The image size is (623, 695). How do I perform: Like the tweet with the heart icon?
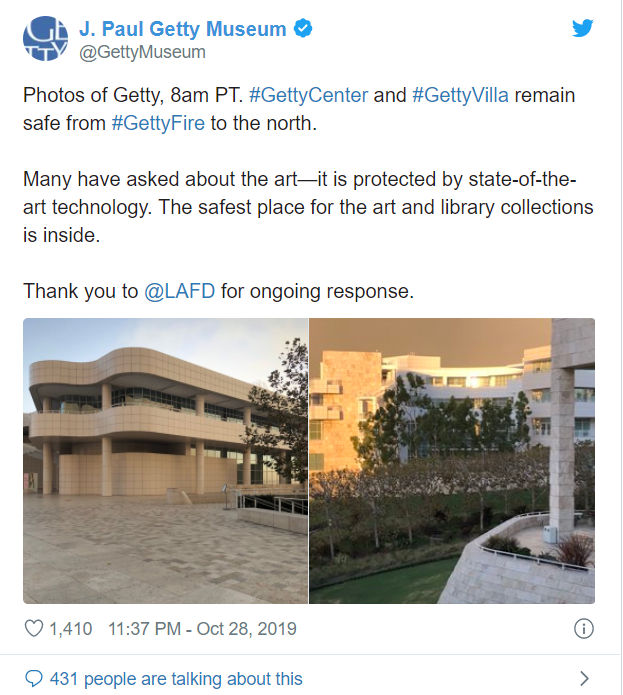(x=33, y=629)
